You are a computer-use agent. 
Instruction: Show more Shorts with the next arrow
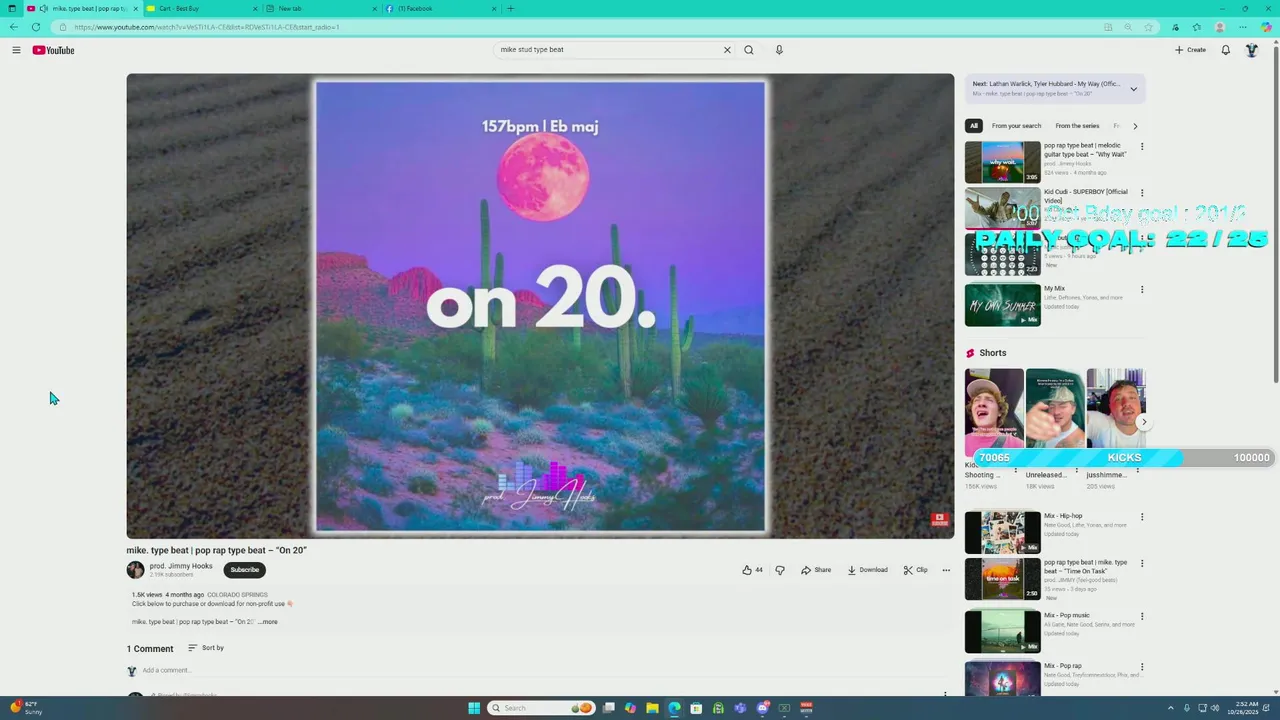(x=1144, y=422)
